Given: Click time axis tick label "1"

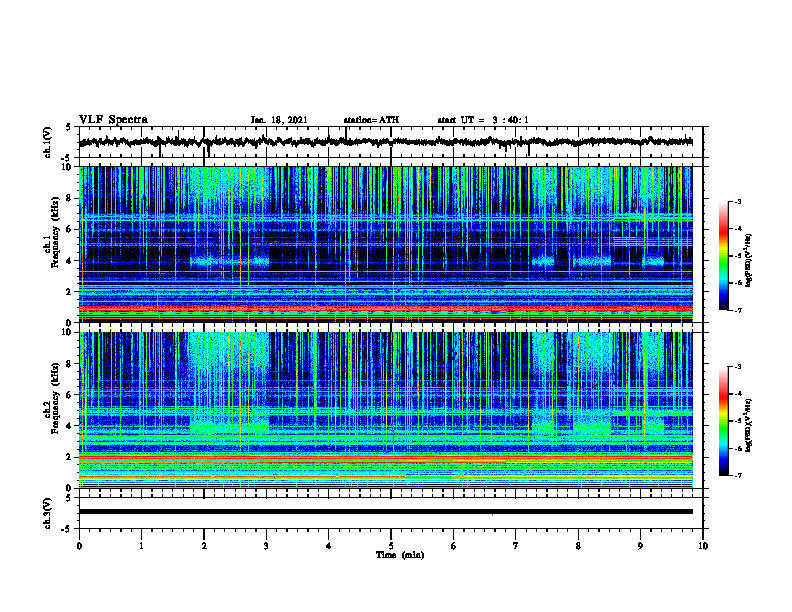Looking at the screenshot, I should click(141, 546).
